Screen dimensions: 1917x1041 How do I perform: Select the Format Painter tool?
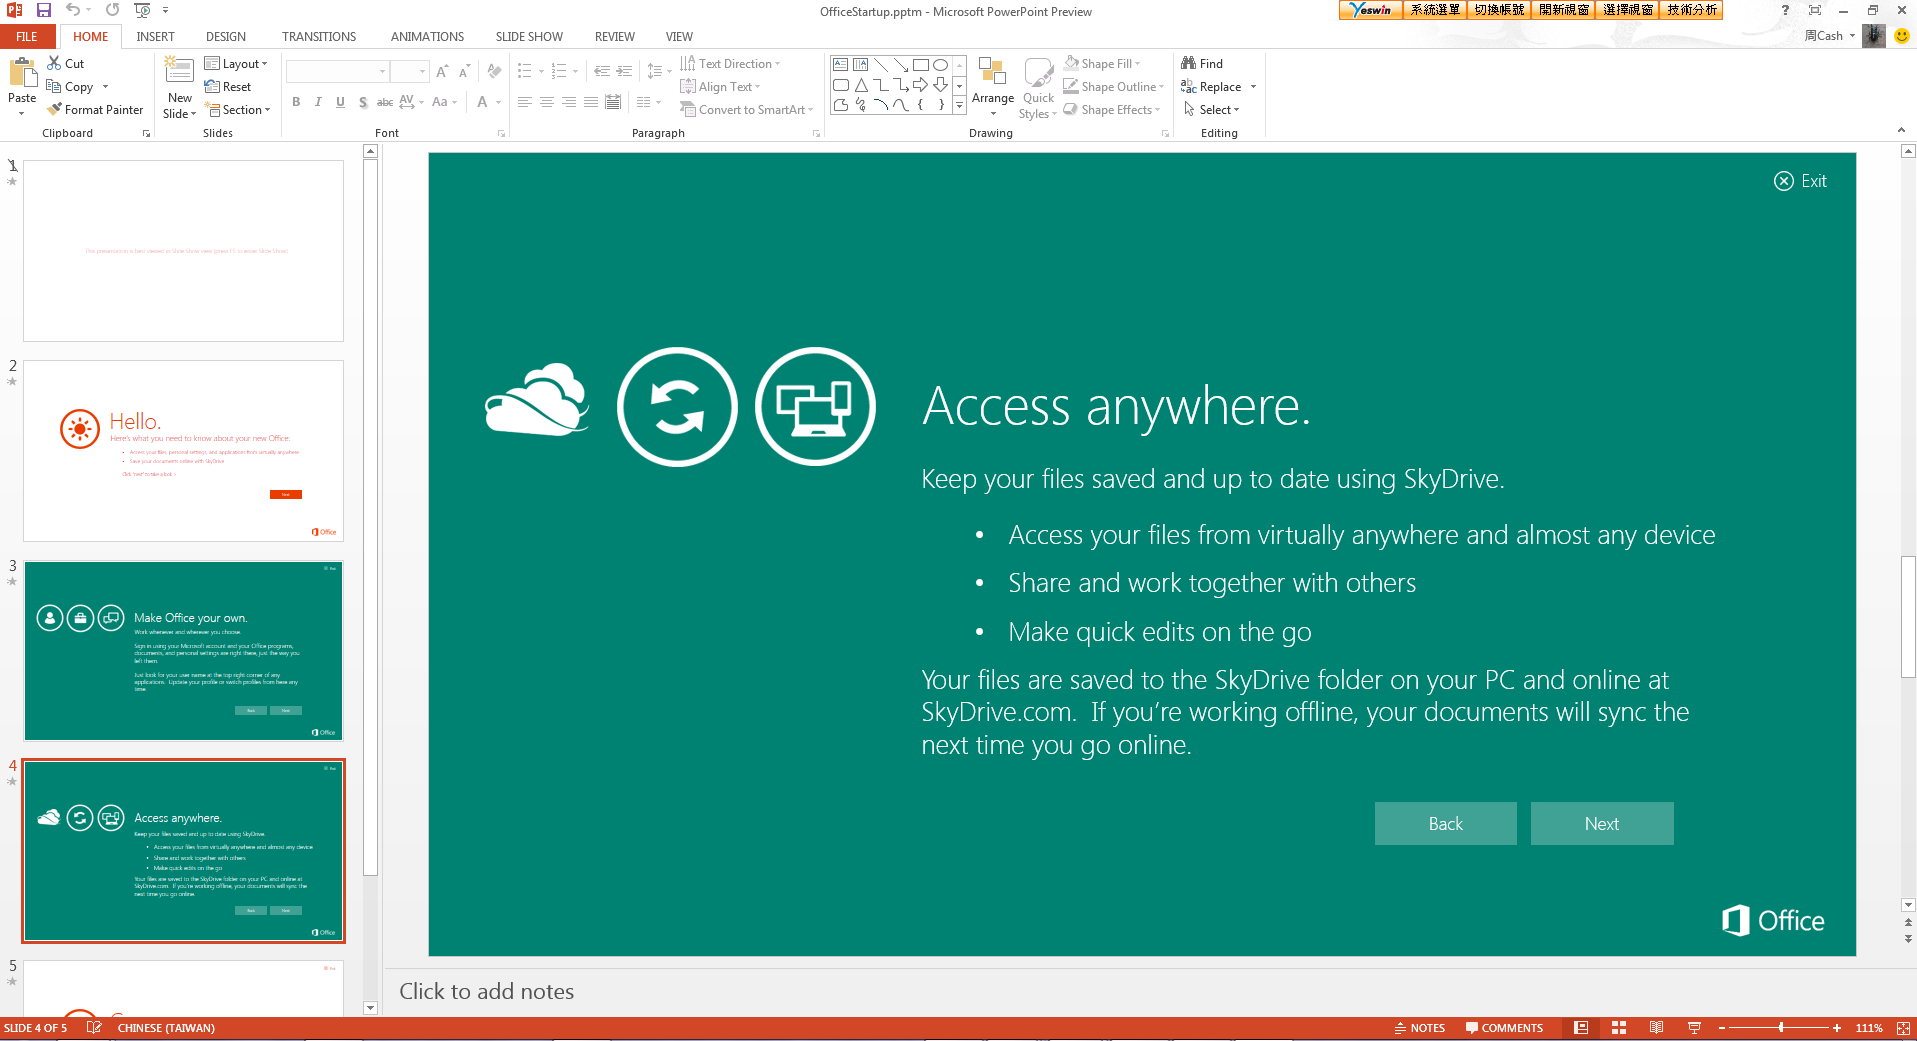pos(95,110)
